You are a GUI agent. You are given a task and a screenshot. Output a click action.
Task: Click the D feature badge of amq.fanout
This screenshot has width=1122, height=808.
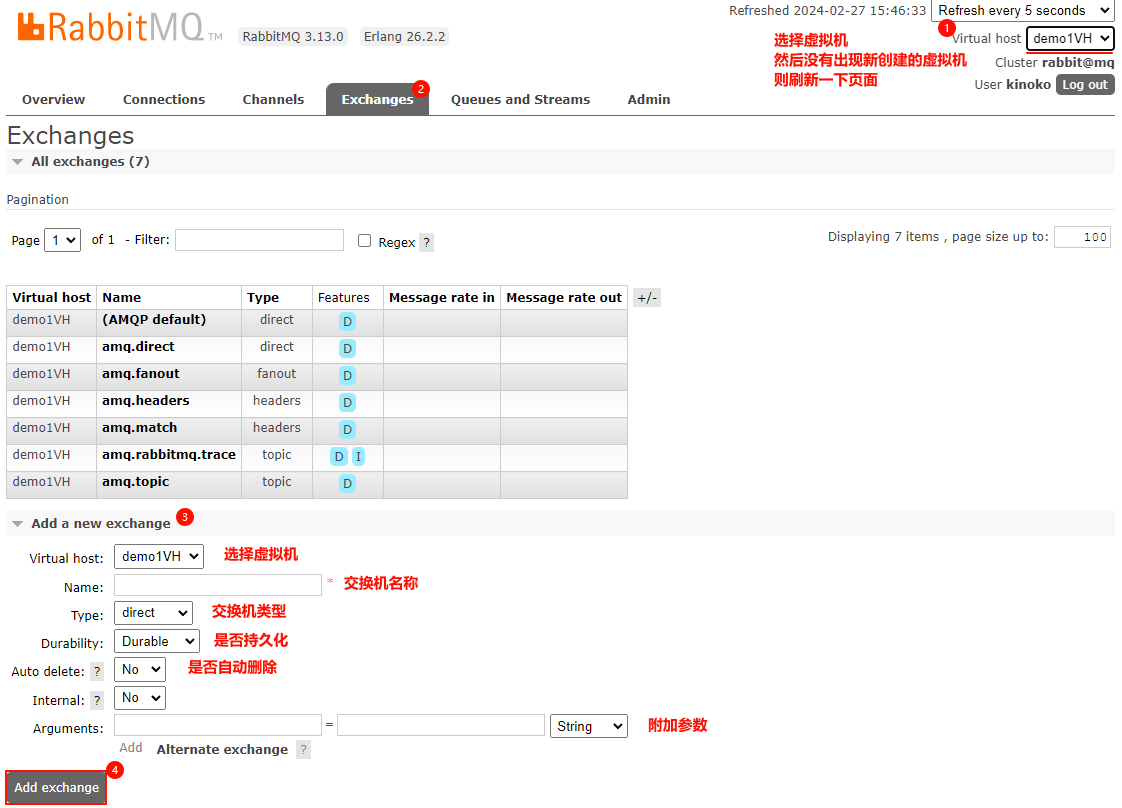click(347, 376)
